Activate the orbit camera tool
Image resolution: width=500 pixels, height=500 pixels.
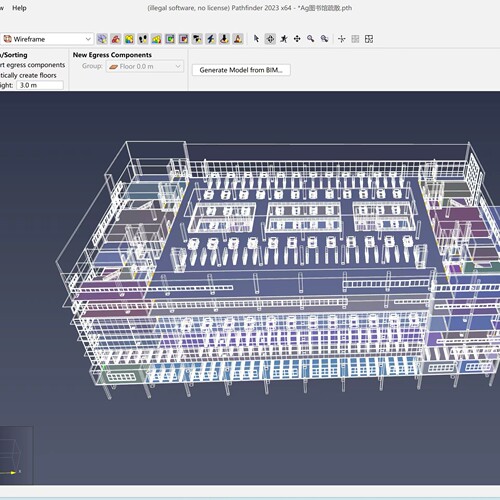(270, 39)
